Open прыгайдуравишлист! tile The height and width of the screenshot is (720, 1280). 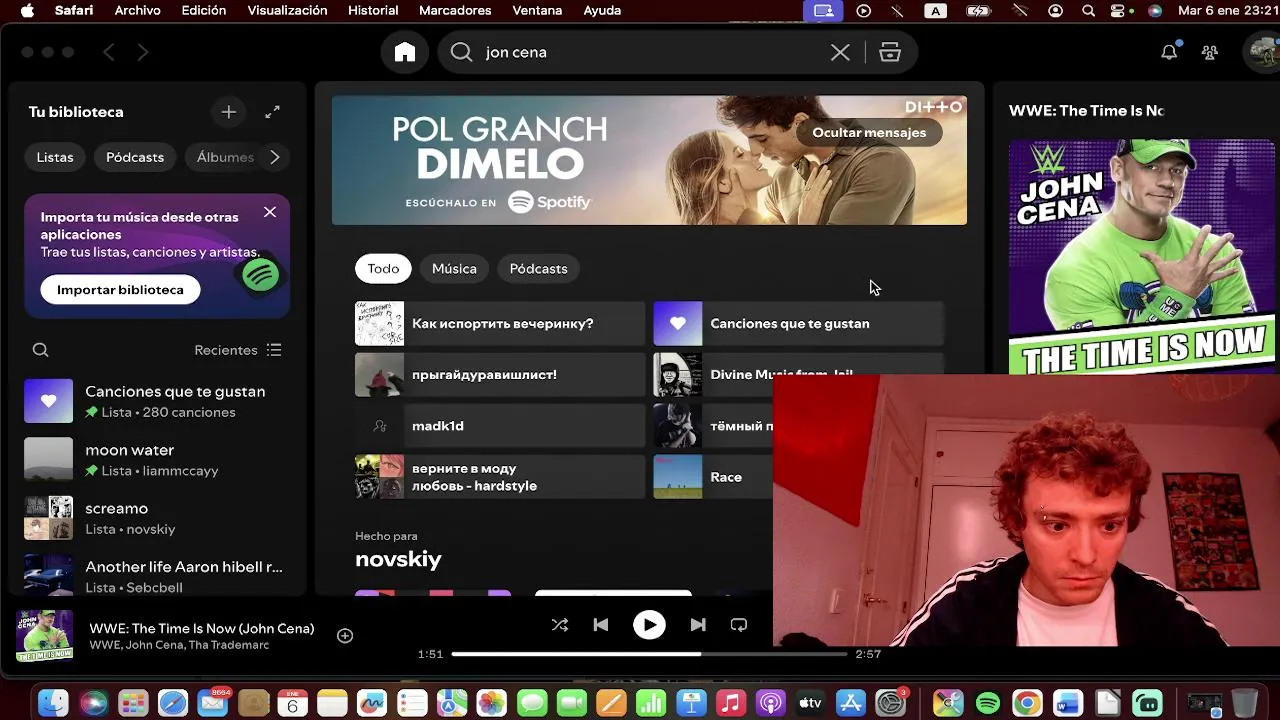[500, 375]
